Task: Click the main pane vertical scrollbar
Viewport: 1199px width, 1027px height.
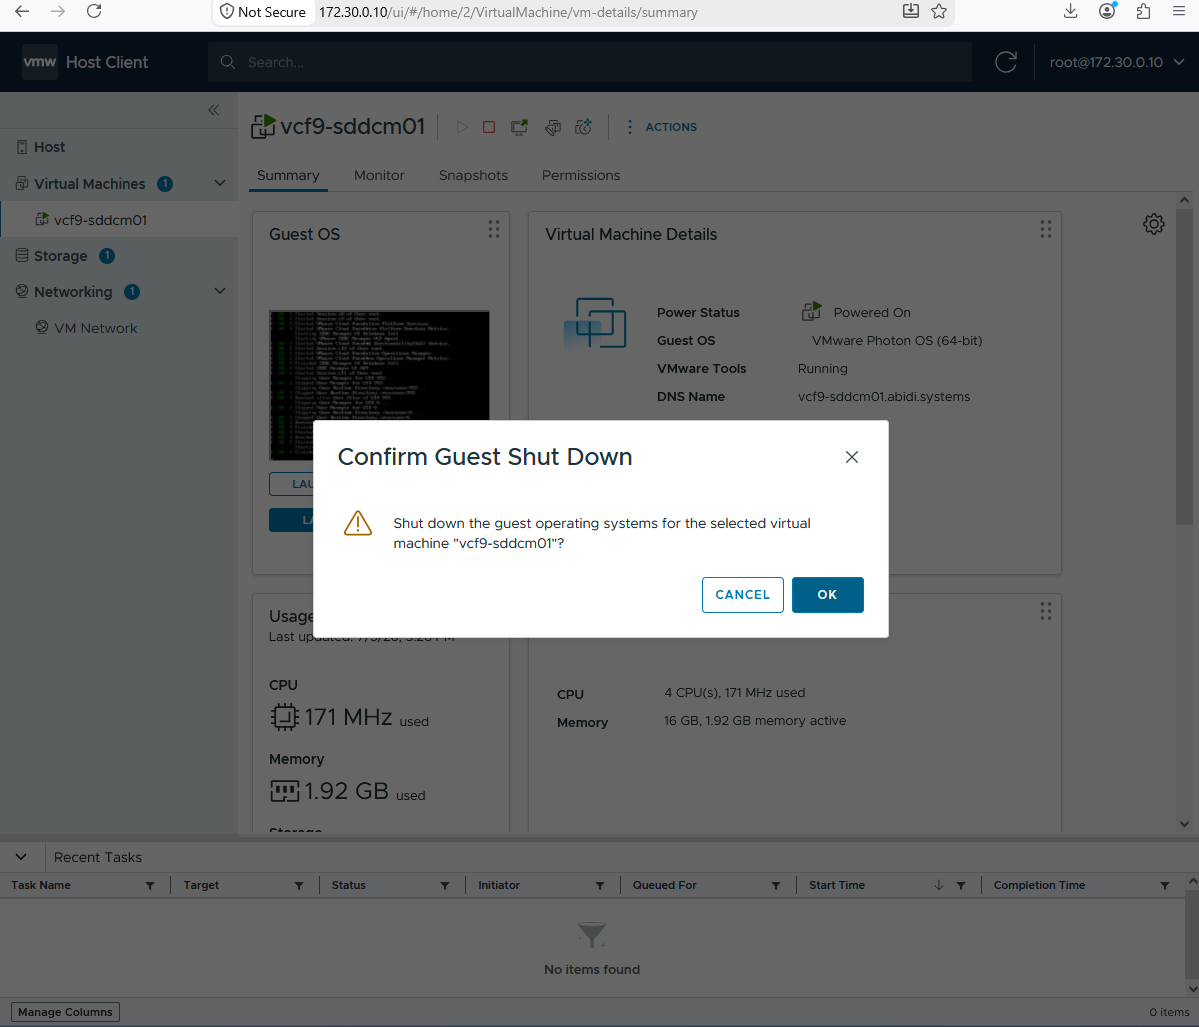Action: [1184, 367]
